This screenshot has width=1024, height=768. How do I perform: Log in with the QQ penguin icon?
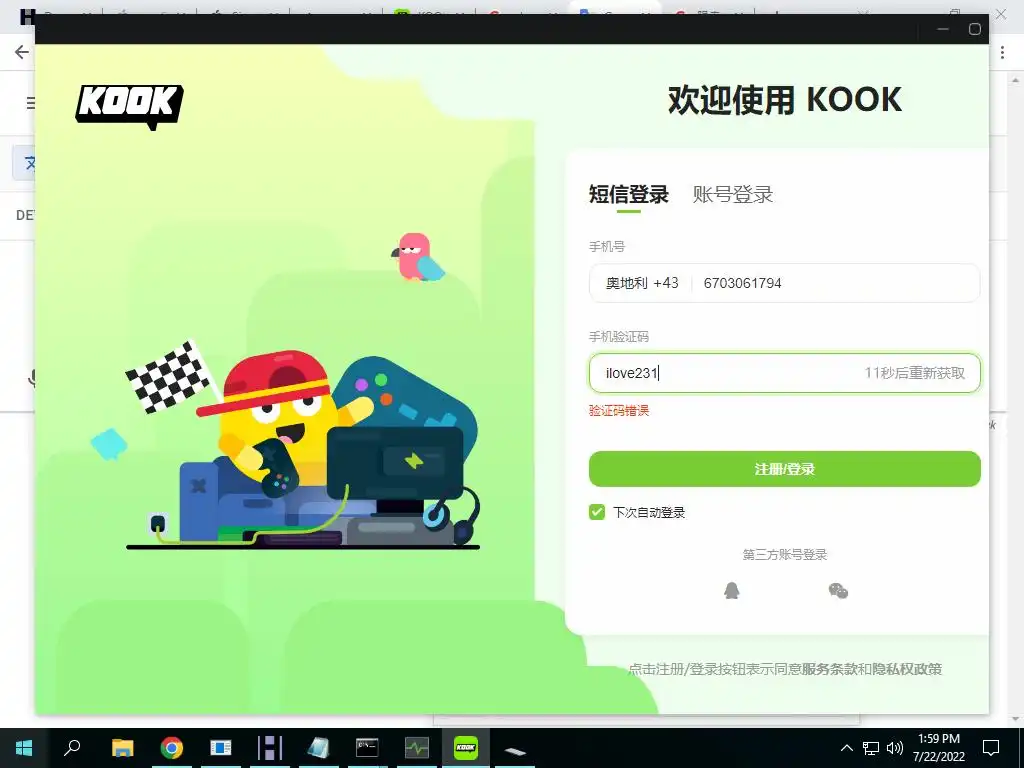pos(731,591)
